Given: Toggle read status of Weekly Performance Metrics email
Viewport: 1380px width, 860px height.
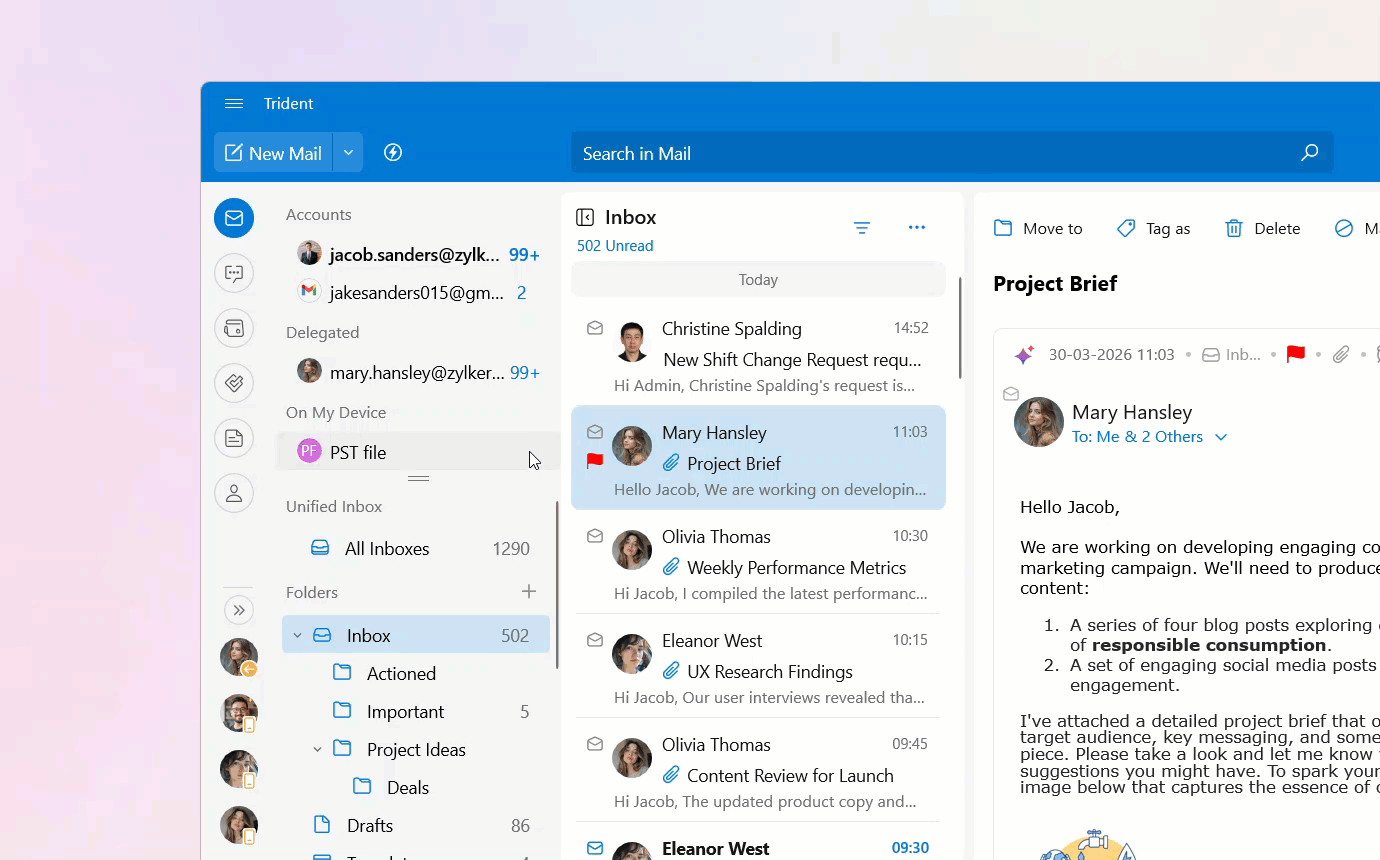Looking at the screenshot, I should [595, 536].
